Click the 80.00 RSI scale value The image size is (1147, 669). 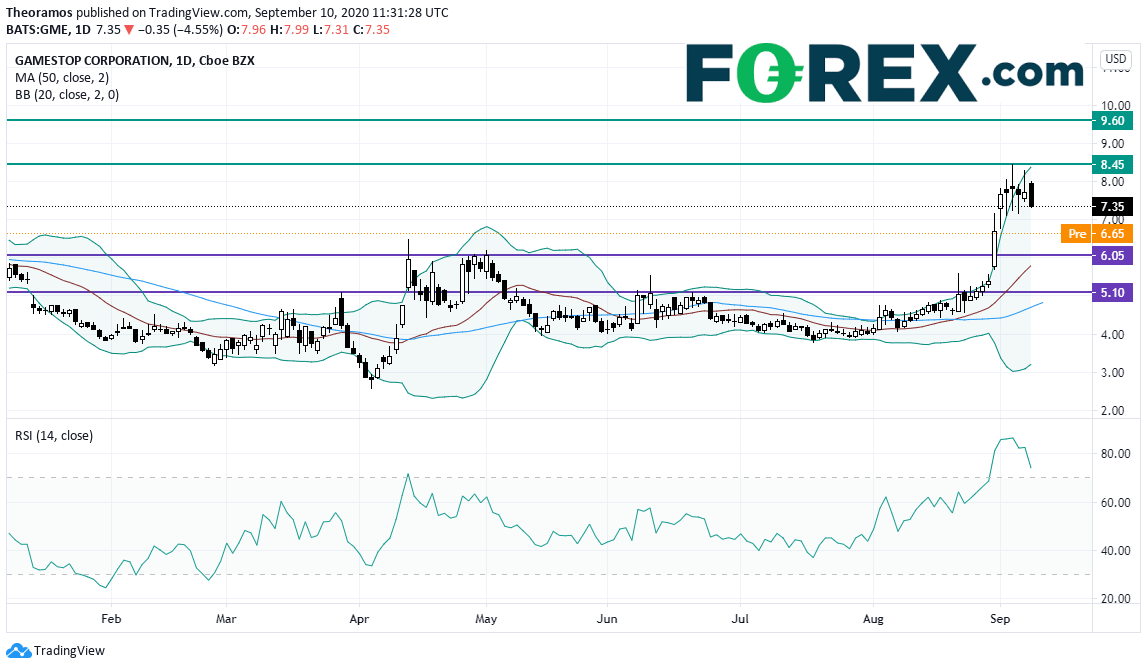click(x=1116, y=454)
